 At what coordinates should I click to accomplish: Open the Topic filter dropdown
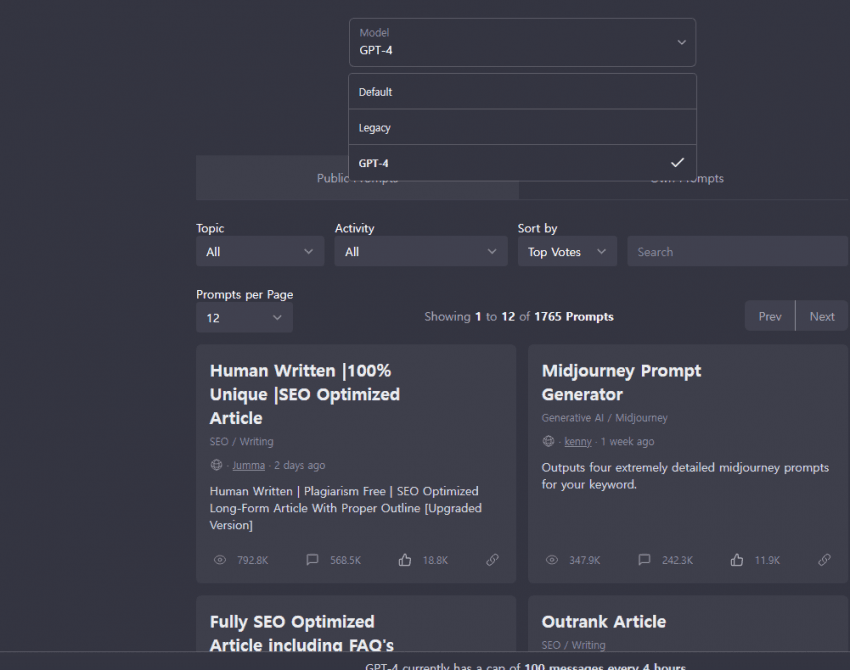coord(260,252)
